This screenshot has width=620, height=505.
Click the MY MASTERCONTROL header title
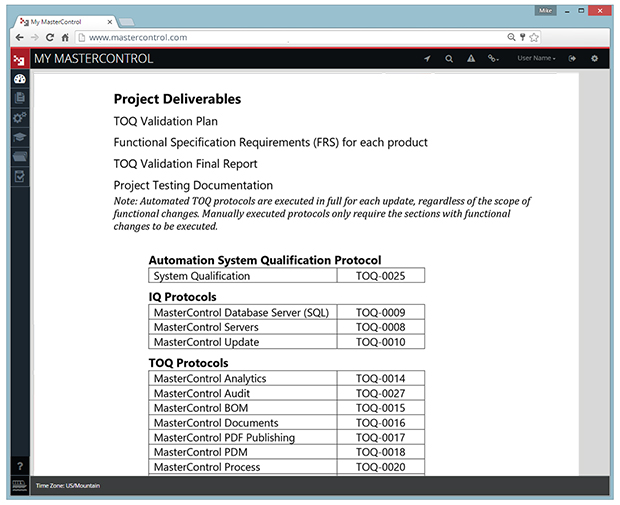click(x=93, y=59)
